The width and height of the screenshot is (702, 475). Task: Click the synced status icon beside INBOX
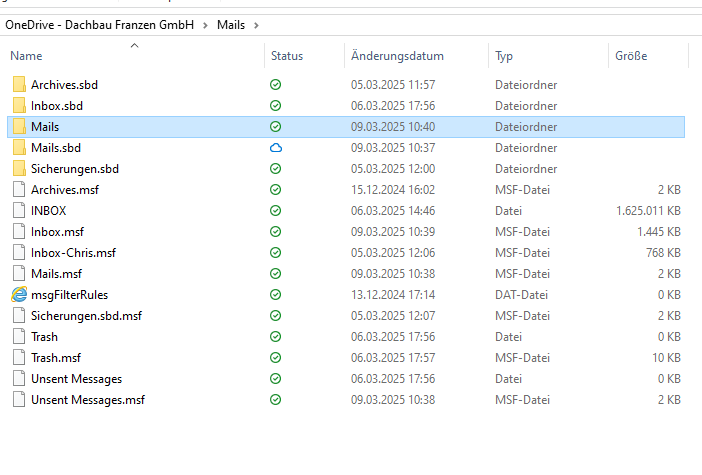point(275,211)
